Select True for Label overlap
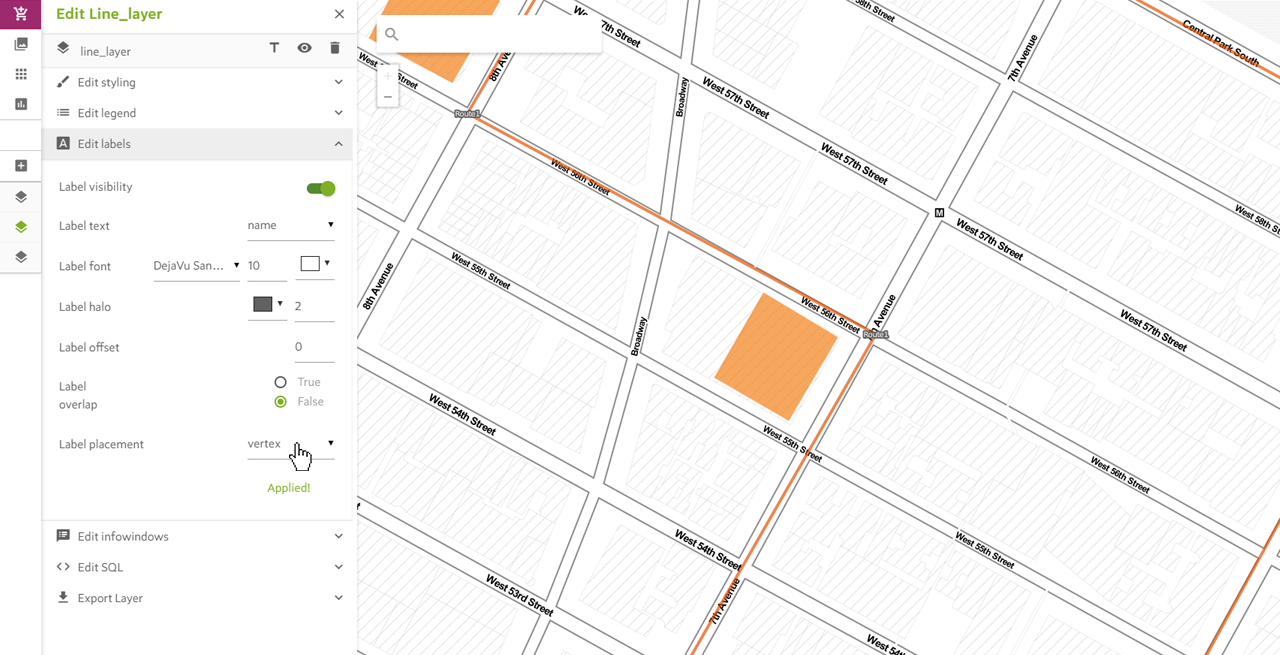This screenshot has height=655, width=1280. pyautogui.click(x=280, y=382)
